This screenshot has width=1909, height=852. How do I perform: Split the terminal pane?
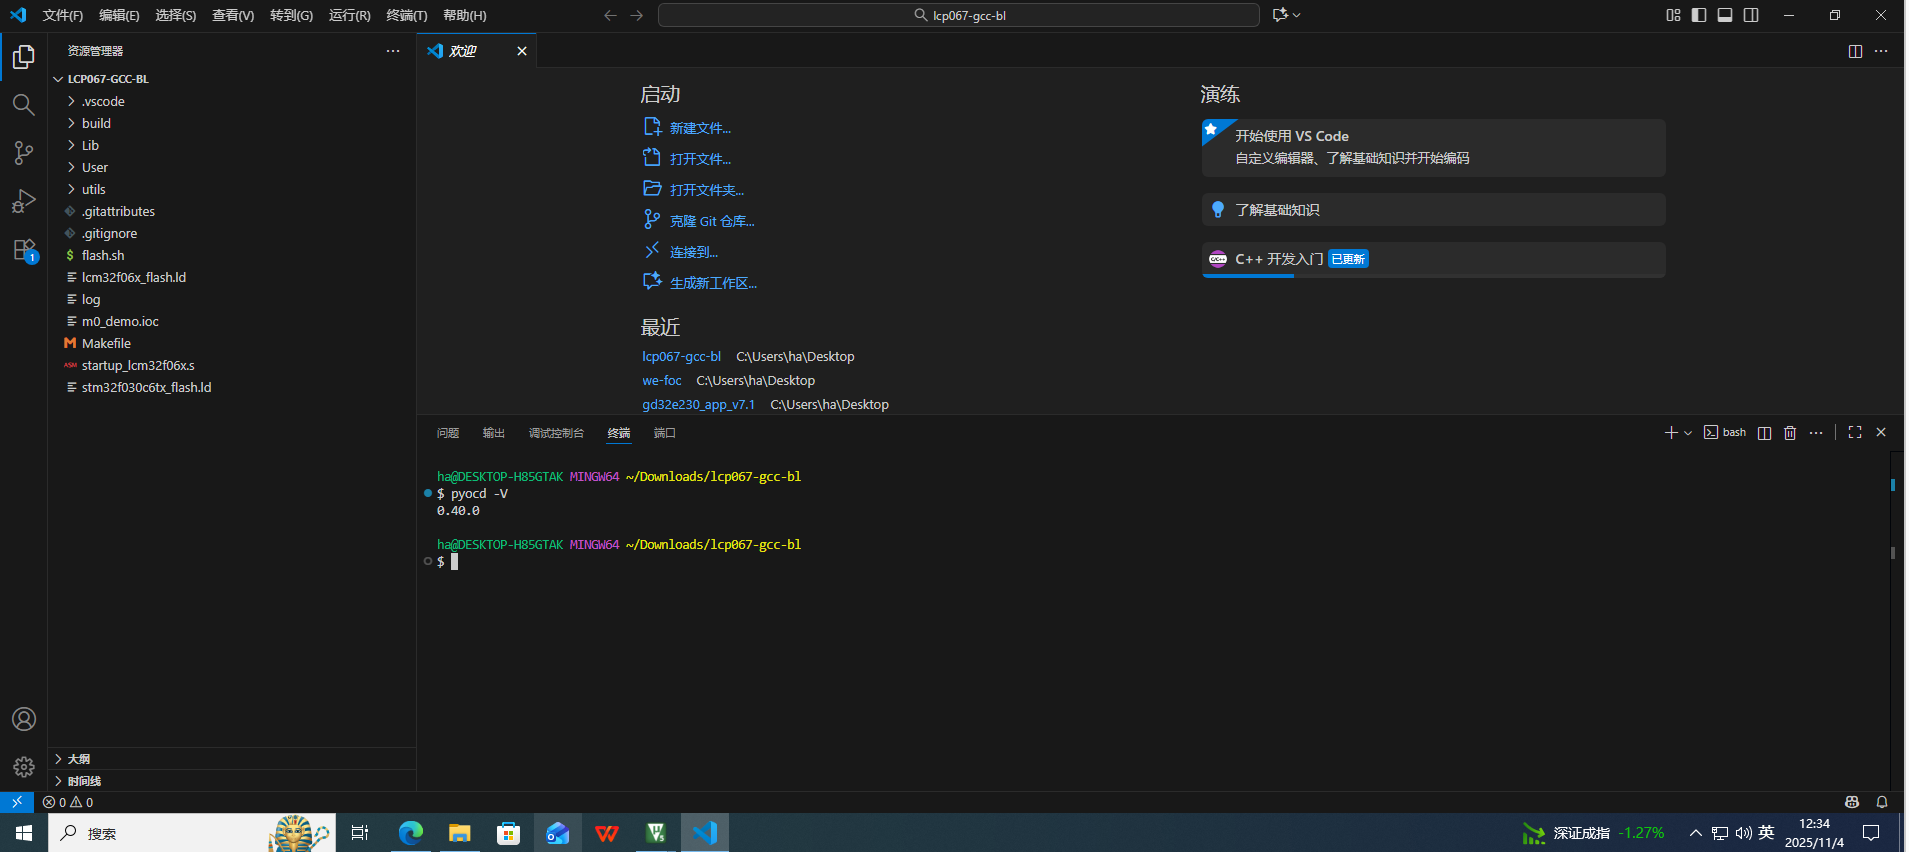coord(1764,433)
